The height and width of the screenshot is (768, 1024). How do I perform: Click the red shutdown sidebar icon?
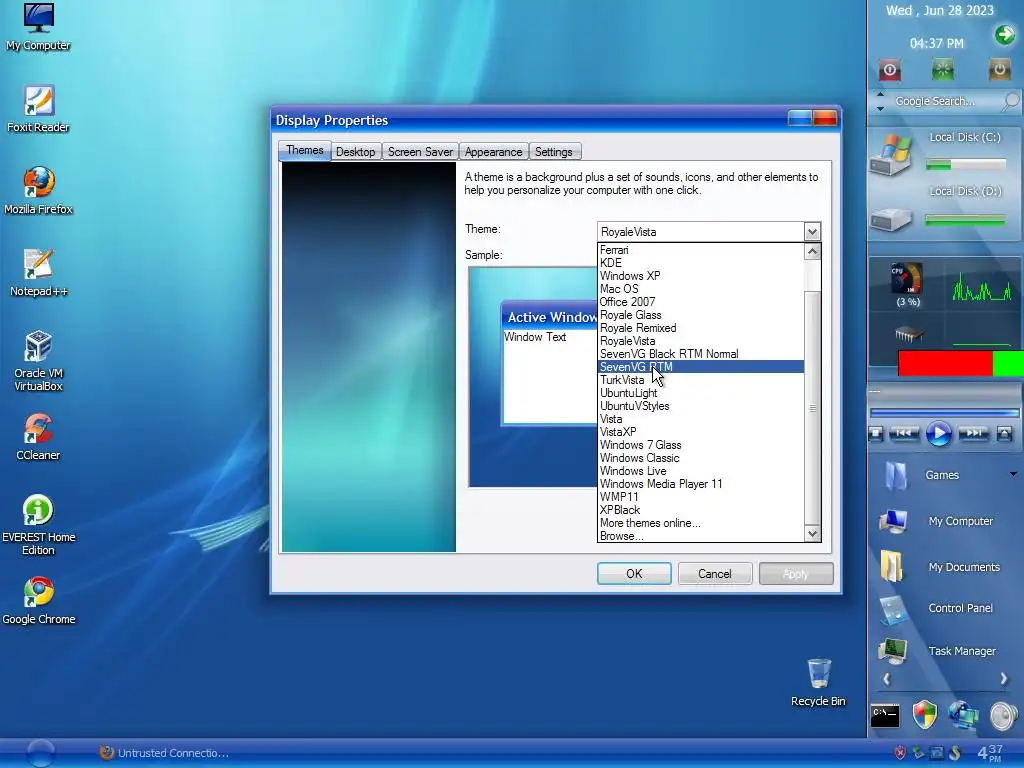(889, 70)
